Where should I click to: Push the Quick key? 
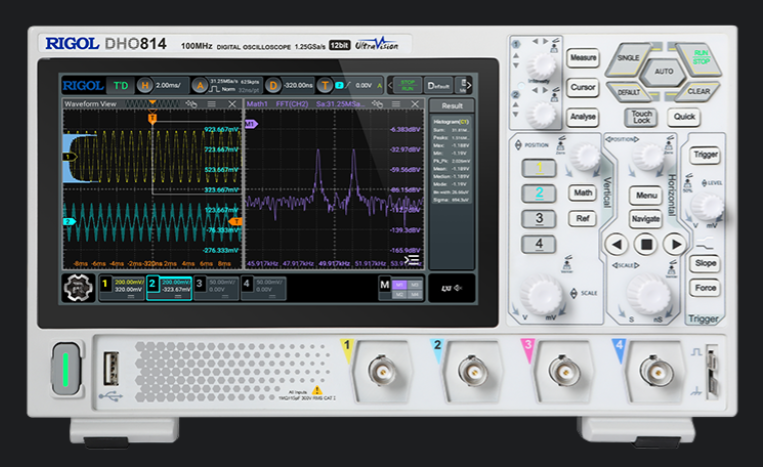coord(684,117)
